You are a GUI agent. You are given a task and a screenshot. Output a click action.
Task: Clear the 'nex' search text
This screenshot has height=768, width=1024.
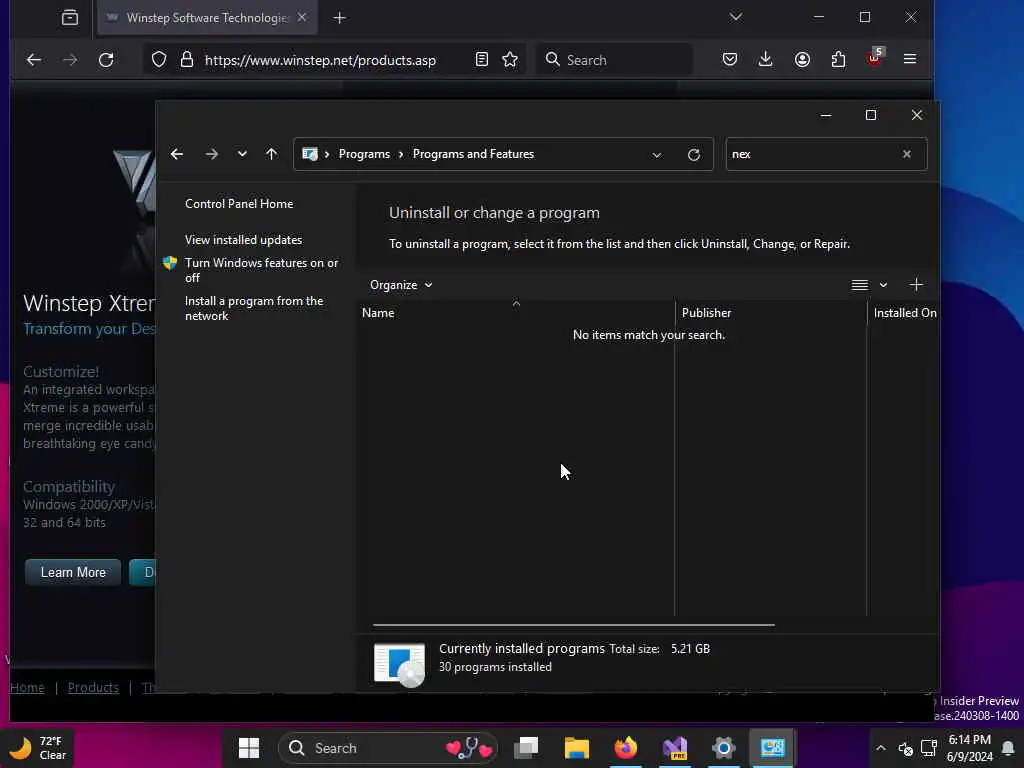pos(907,154)
